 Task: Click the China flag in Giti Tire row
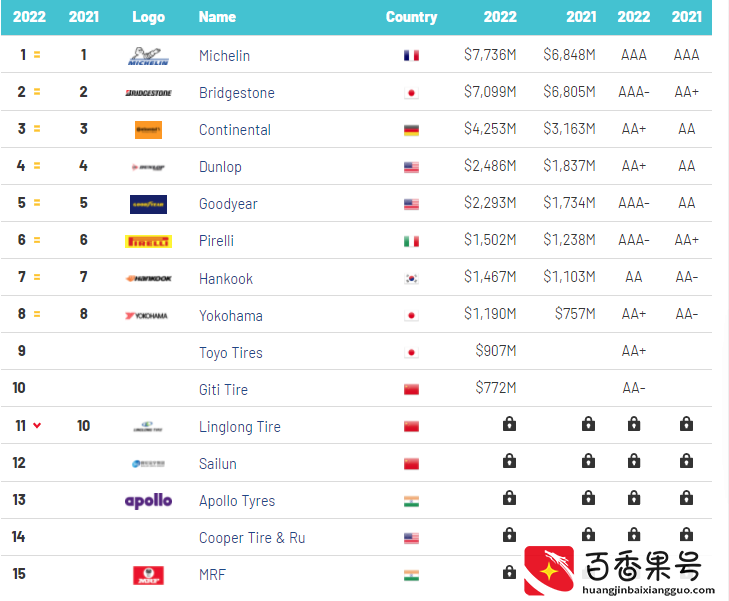pos(411,389)
